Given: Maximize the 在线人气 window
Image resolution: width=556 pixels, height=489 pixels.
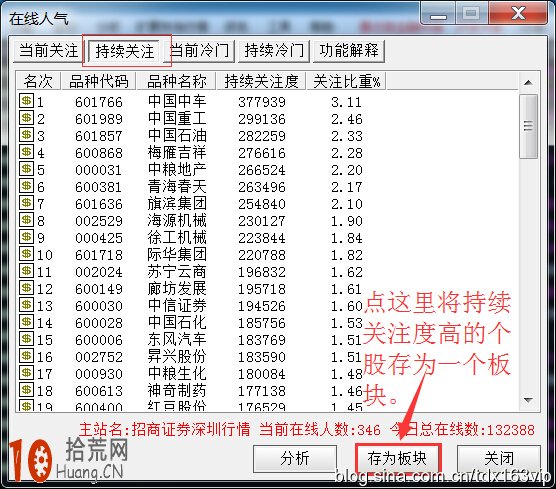Looking at the screenshot, I should [472, 14].
